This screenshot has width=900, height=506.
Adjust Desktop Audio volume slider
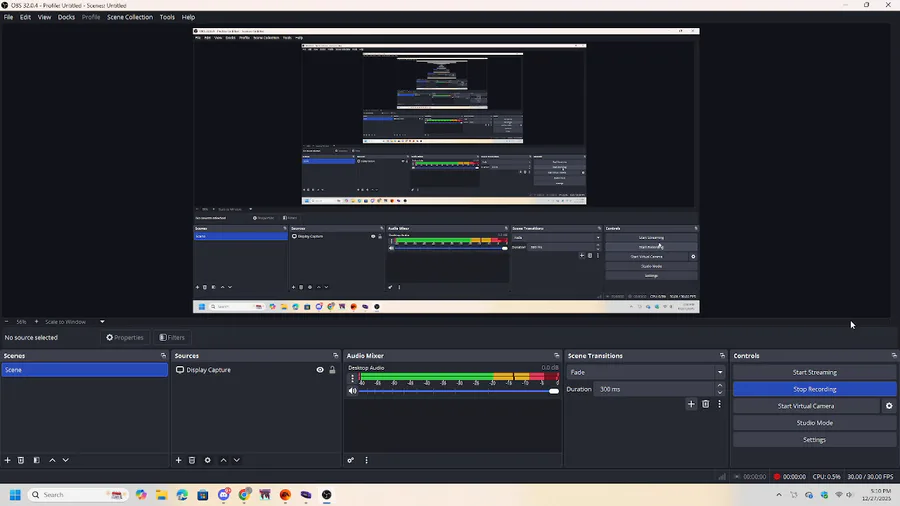pyautogui.click(x=459, y=391)
